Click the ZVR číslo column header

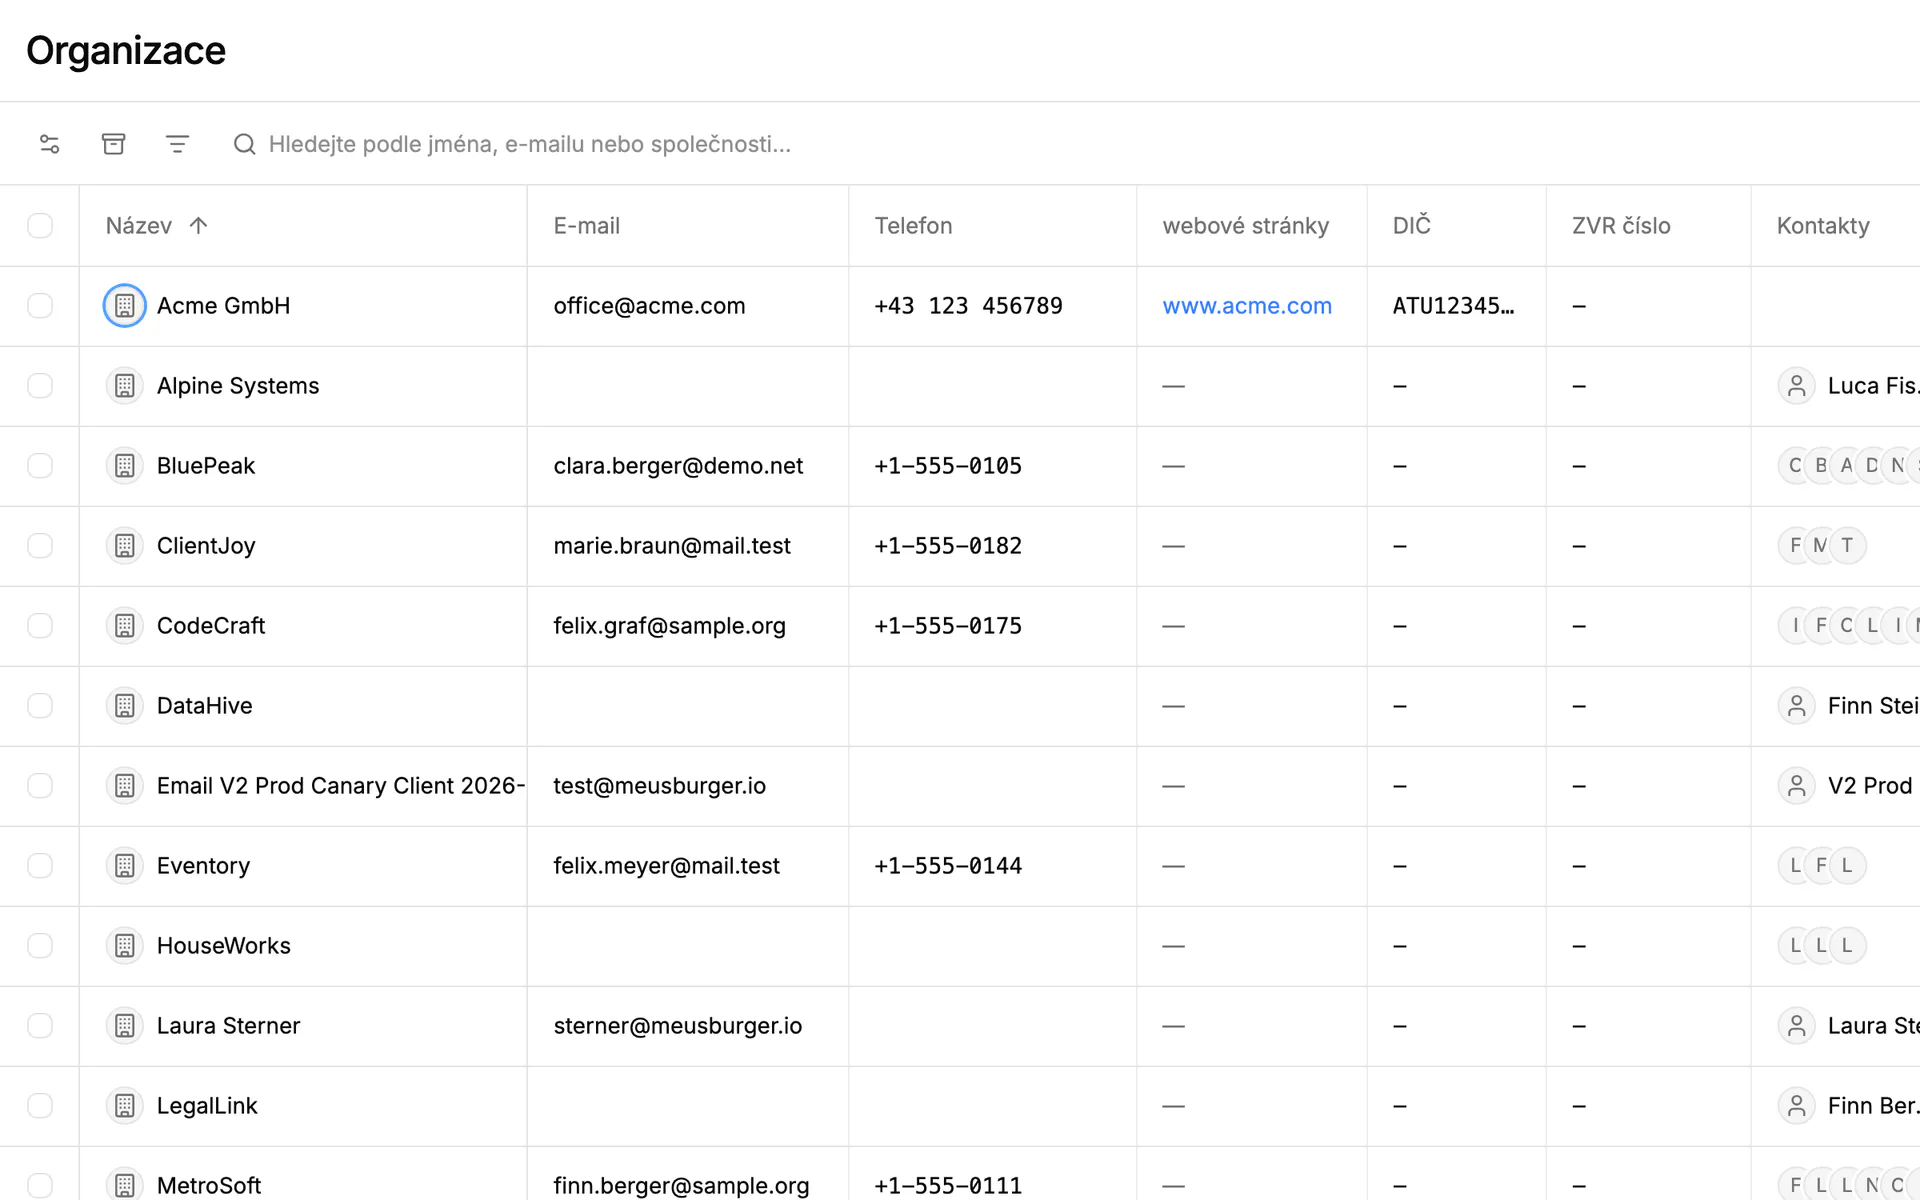click(1621, 226)
